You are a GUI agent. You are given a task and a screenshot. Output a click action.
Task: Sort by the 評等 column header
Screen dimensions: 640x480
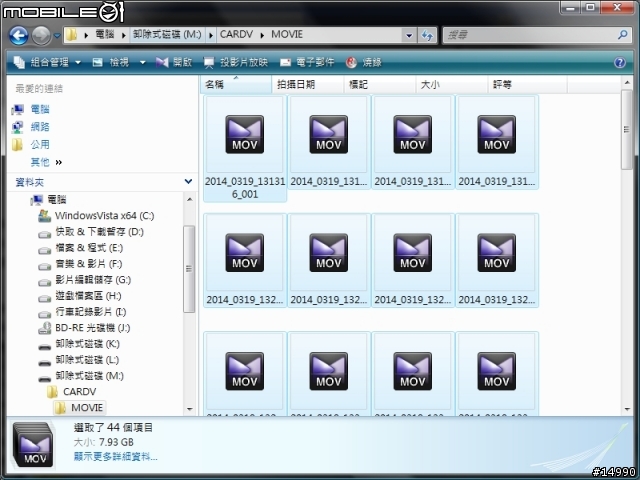click(x=527, y=84)
